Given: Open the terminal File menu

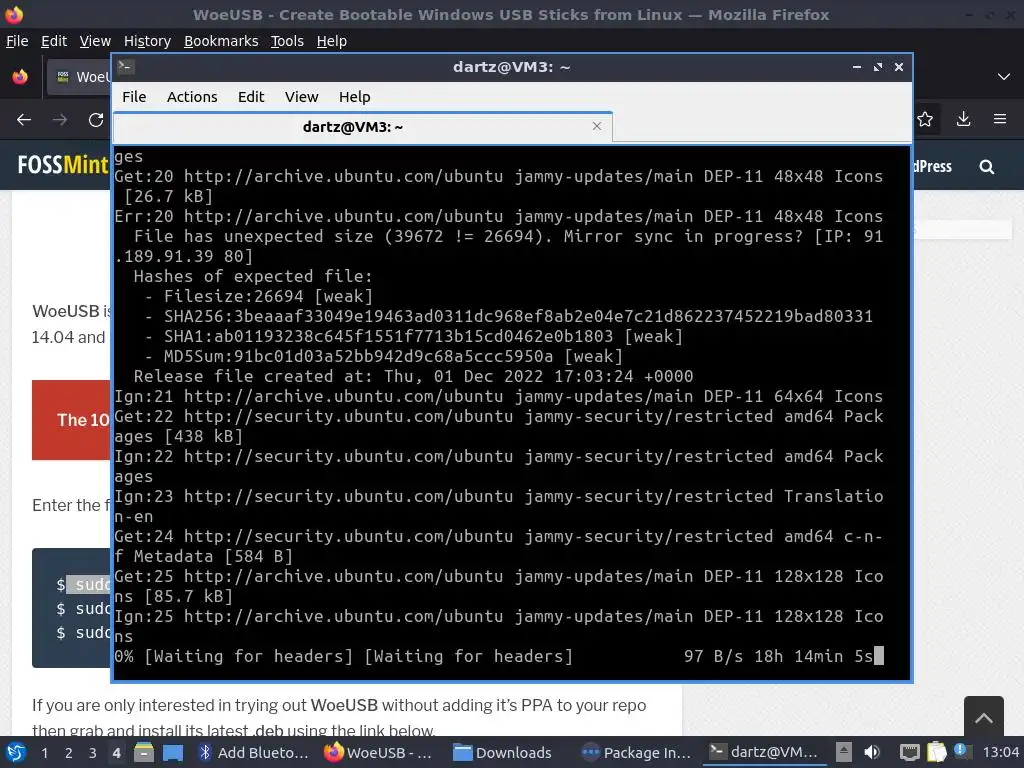Looking at the screenshot, I should pos(134,97).
